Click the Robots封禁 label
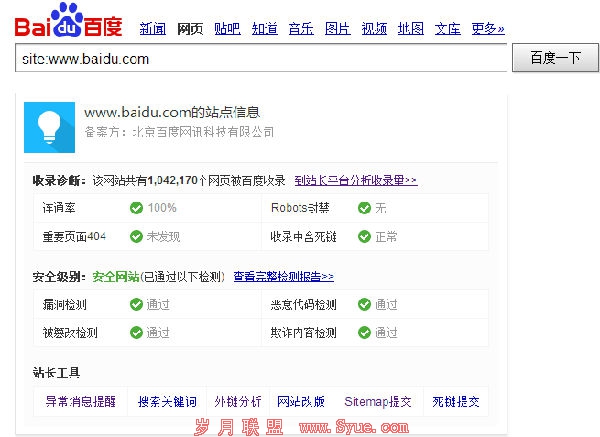The image size is (600, 437). coord(300,208)
